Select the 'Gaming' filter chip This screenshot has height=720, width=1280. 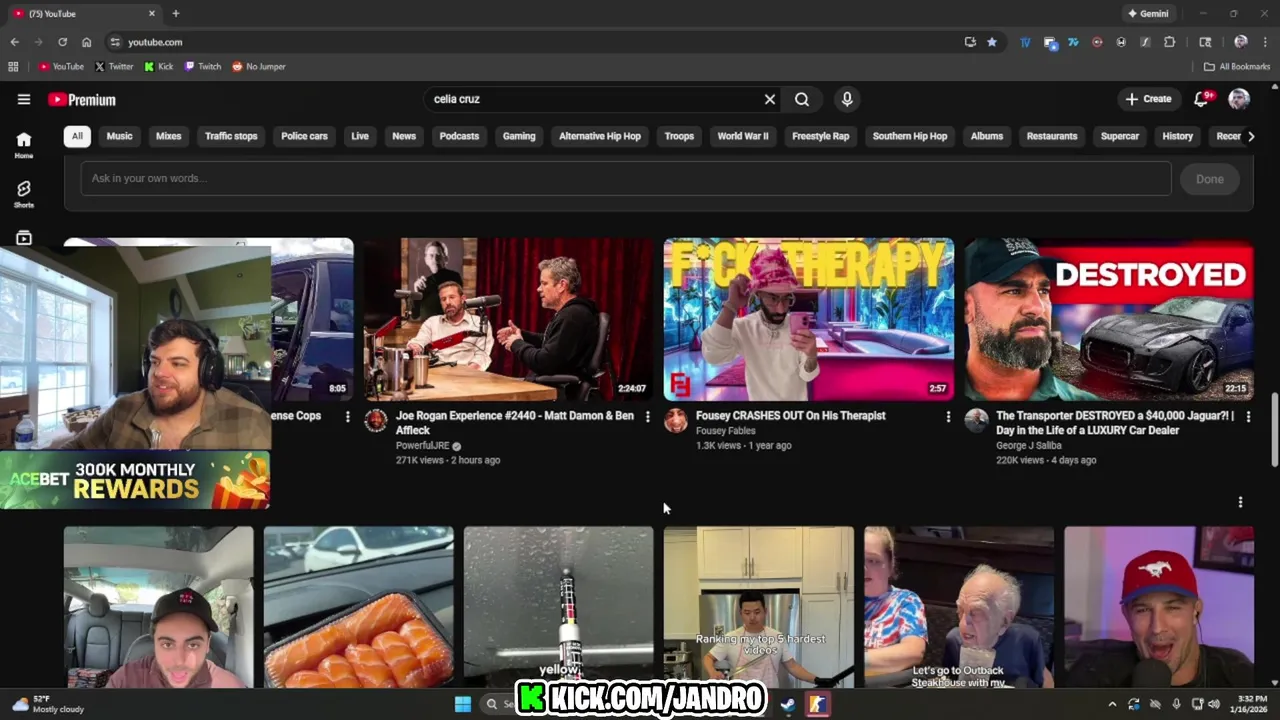point(519,136)
